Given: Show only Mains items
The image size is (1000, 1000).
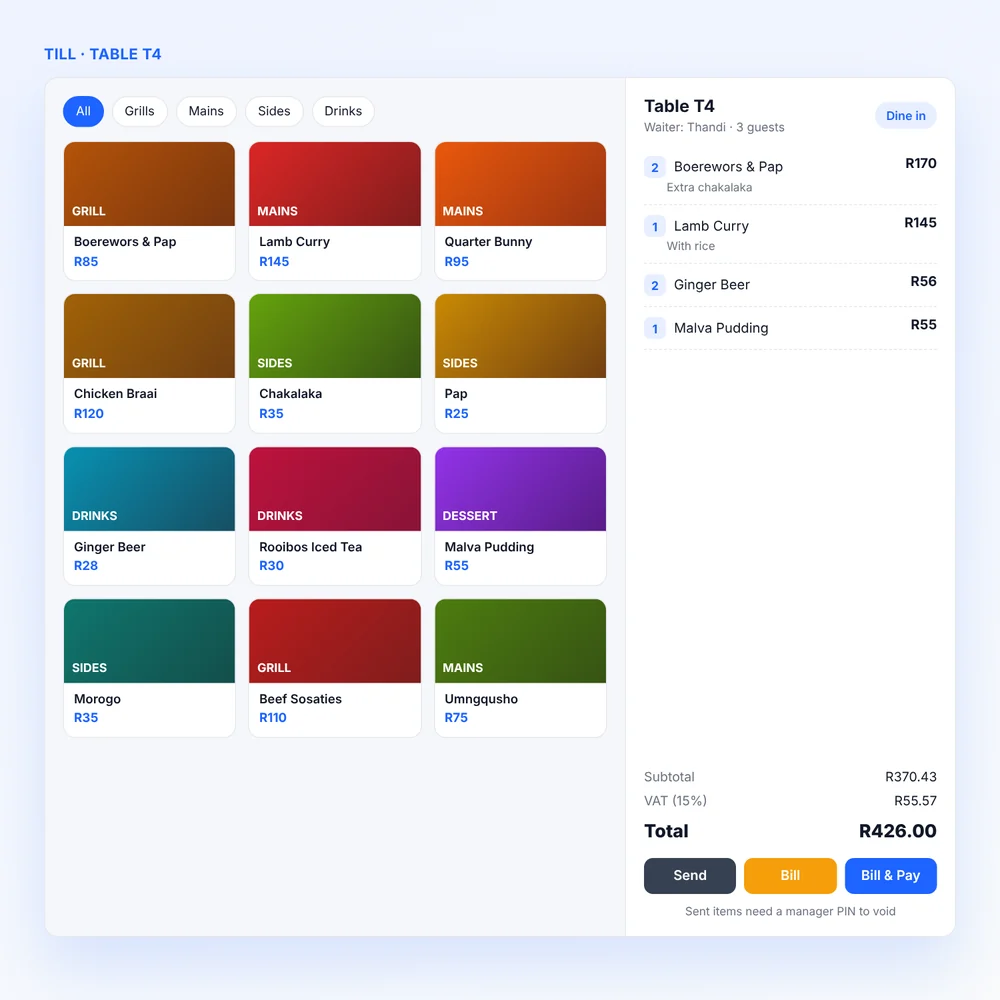Looking at the screenshot, I should [x=206, y=111].
